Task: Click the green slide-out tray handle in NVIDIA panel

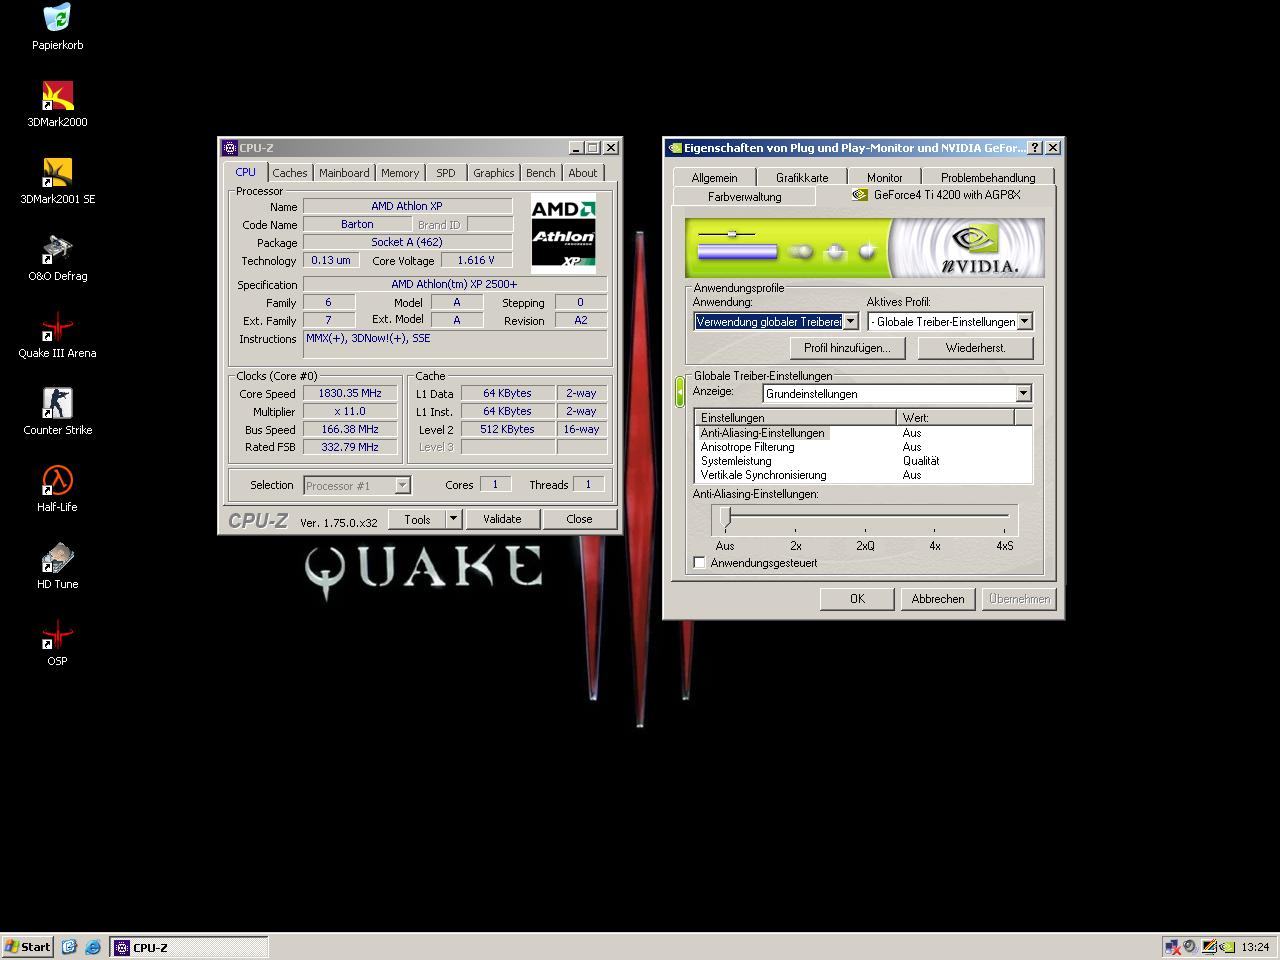Action: [x=680, y=391]
